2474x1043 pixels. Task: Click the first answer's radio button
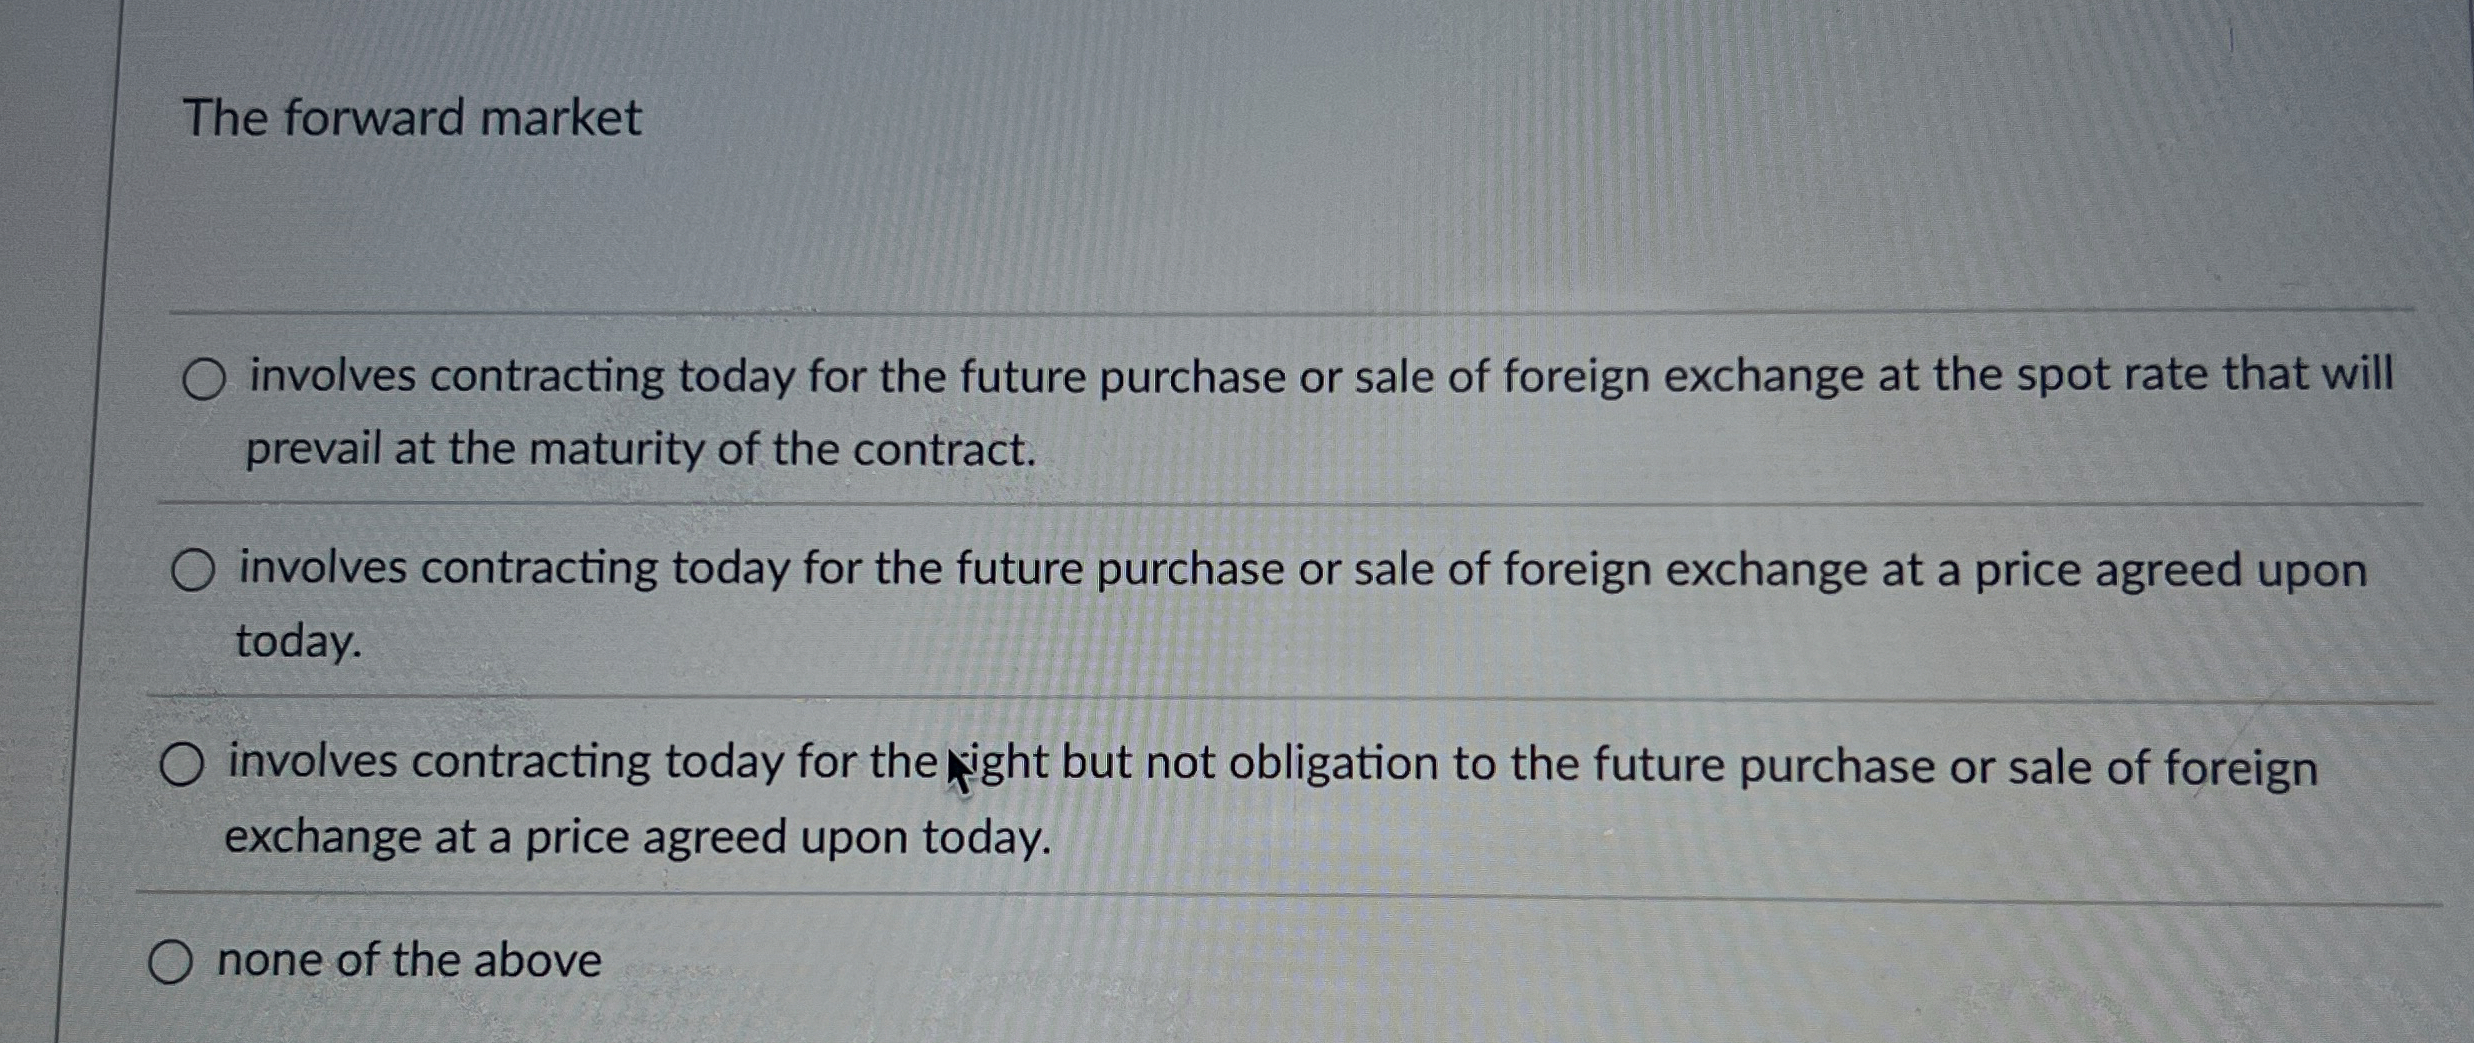pyautogui.click(x=203, y=381)
